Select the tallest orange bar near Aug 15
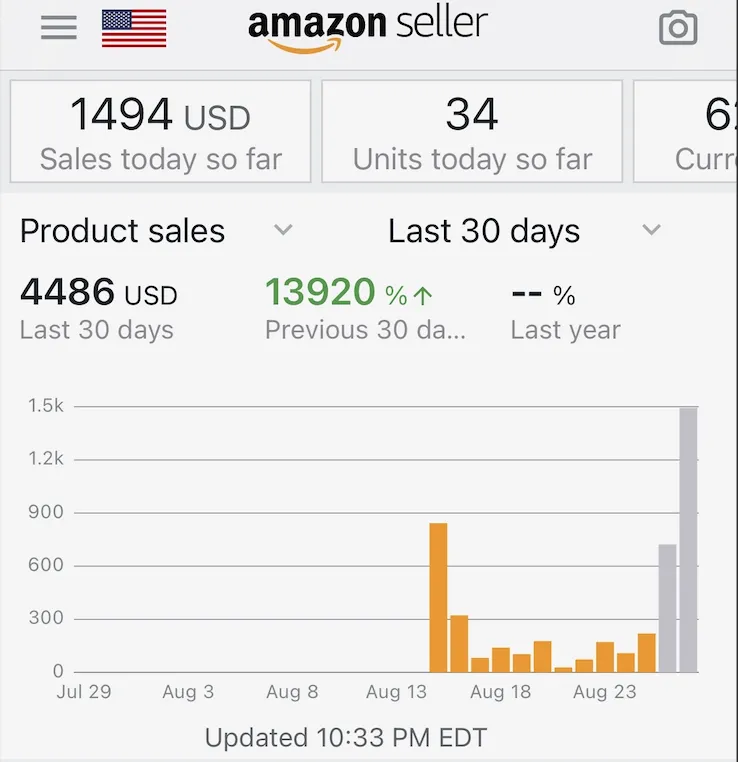 pyautogui.click(x=438, y=597)
